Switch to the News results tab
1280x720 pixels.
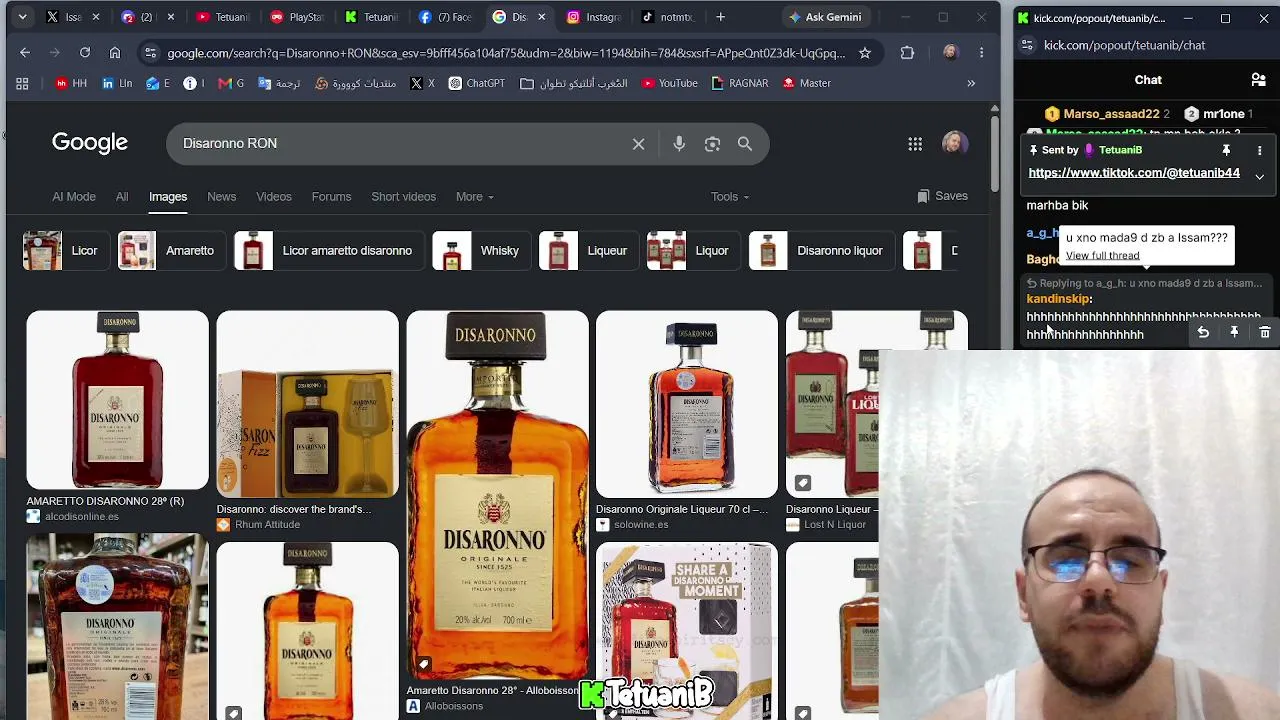pos(221,197)
